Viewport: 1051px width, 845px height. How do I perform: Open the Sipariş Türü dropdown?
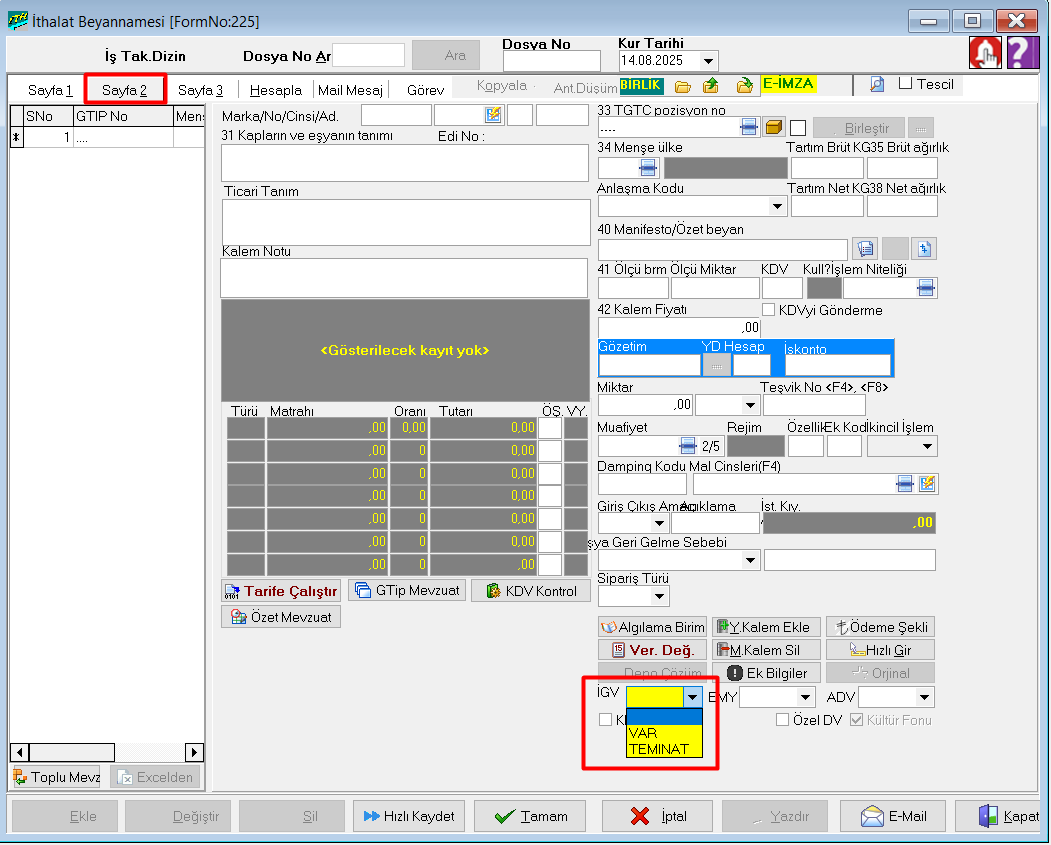(x=659, y=596)
